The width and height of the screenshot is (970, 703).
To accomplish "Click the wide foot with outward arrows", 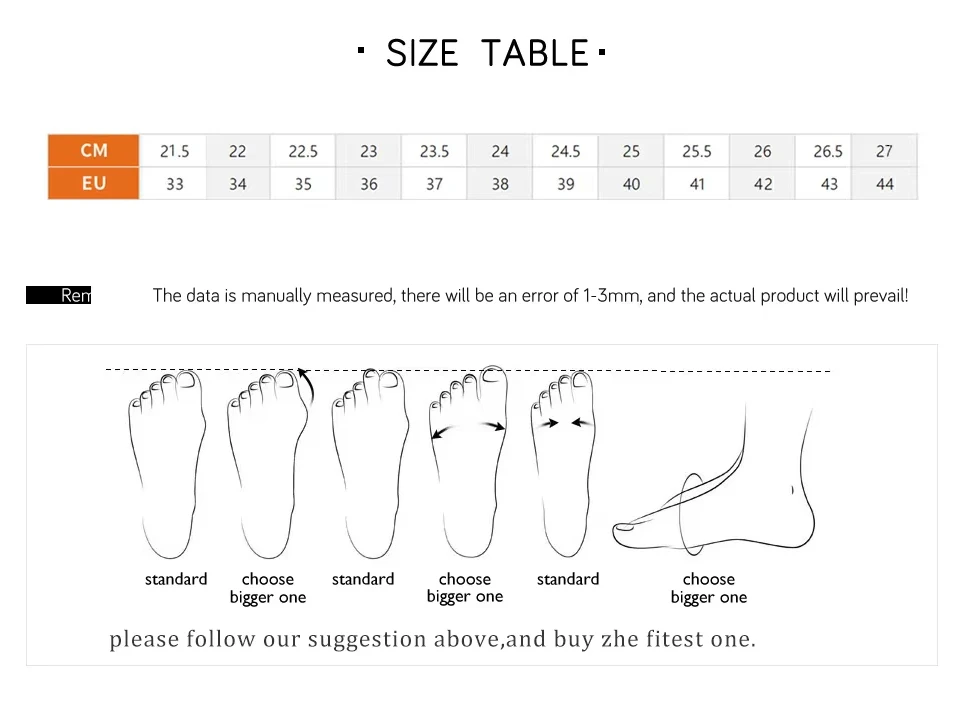I will 468,462.
